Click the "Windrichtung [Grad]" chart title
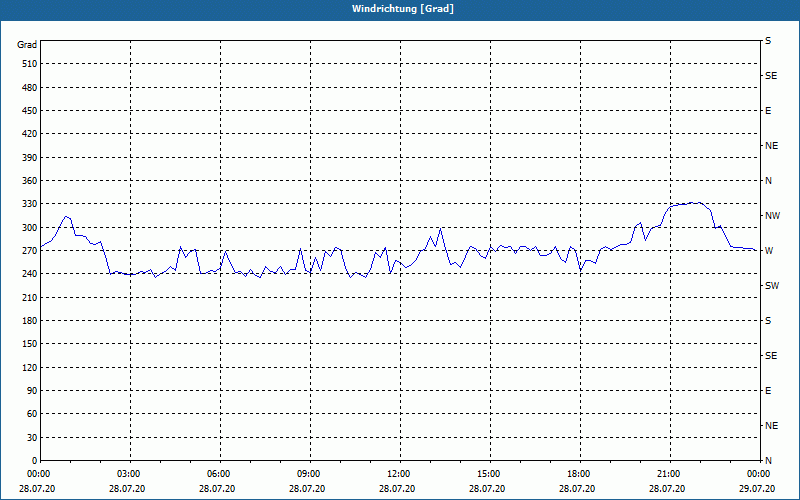Screen dimensions: 800x500 coord(403,9)
